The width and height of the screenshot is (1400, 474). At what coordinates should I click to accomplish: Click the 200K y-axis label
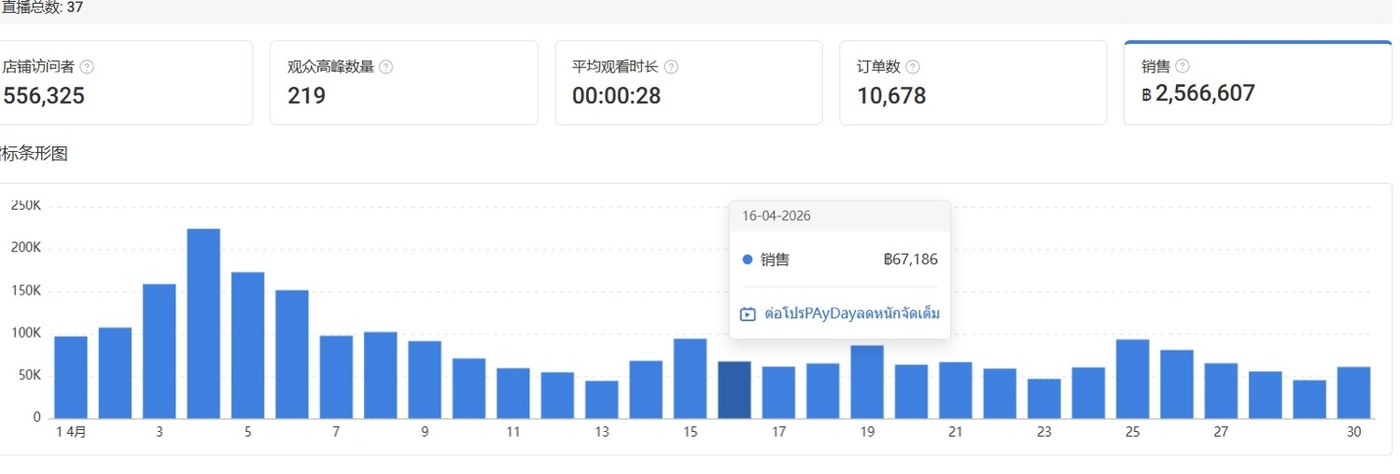coord(25,249)
